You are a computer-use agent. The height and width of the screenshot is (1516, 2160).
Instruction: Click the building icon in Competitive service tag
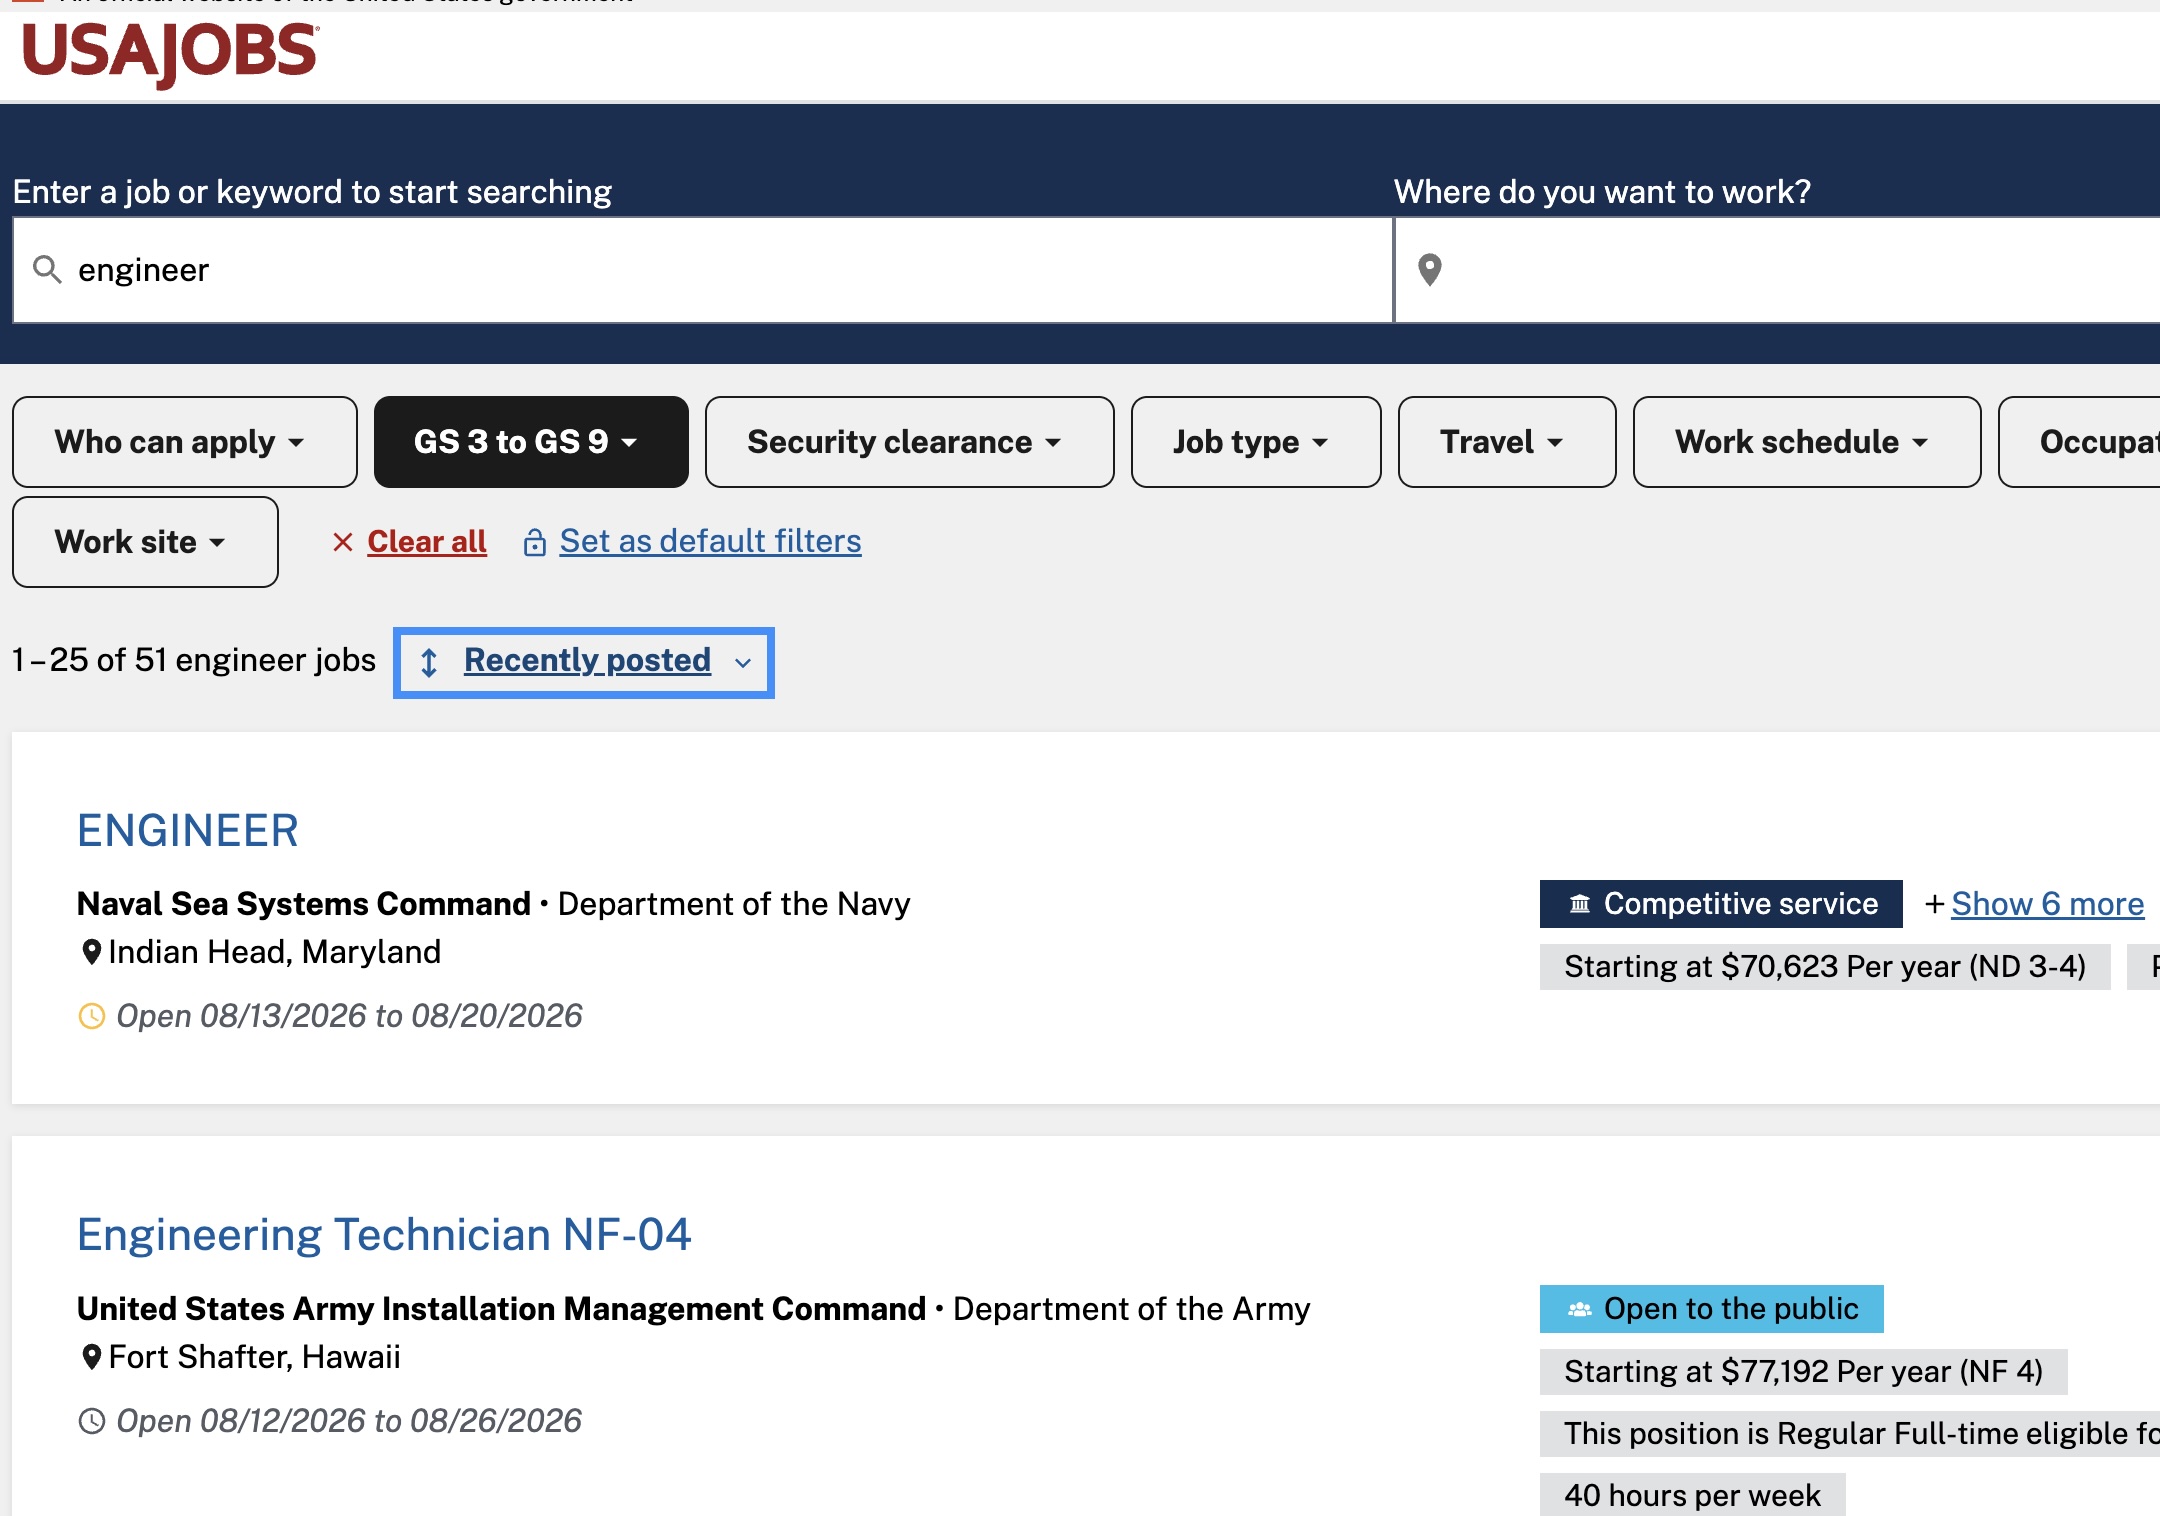pyautogui.click(x=1580, y=904)
